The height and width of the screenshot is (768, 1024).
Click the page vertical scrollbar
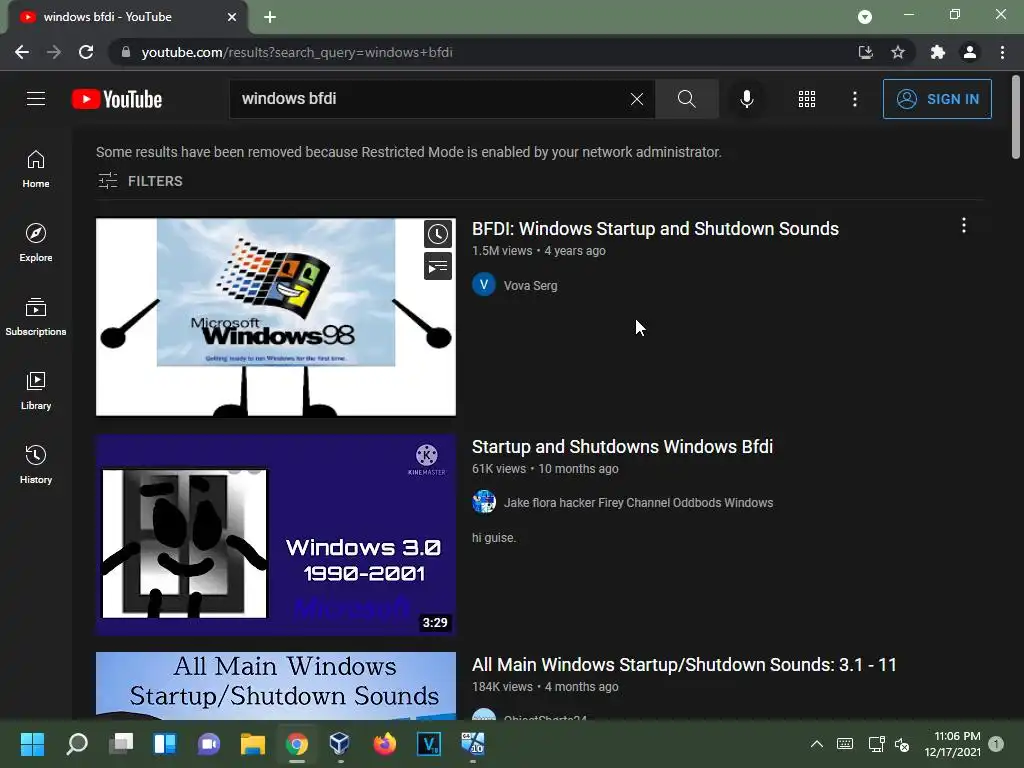click(x=1016, y=118)
